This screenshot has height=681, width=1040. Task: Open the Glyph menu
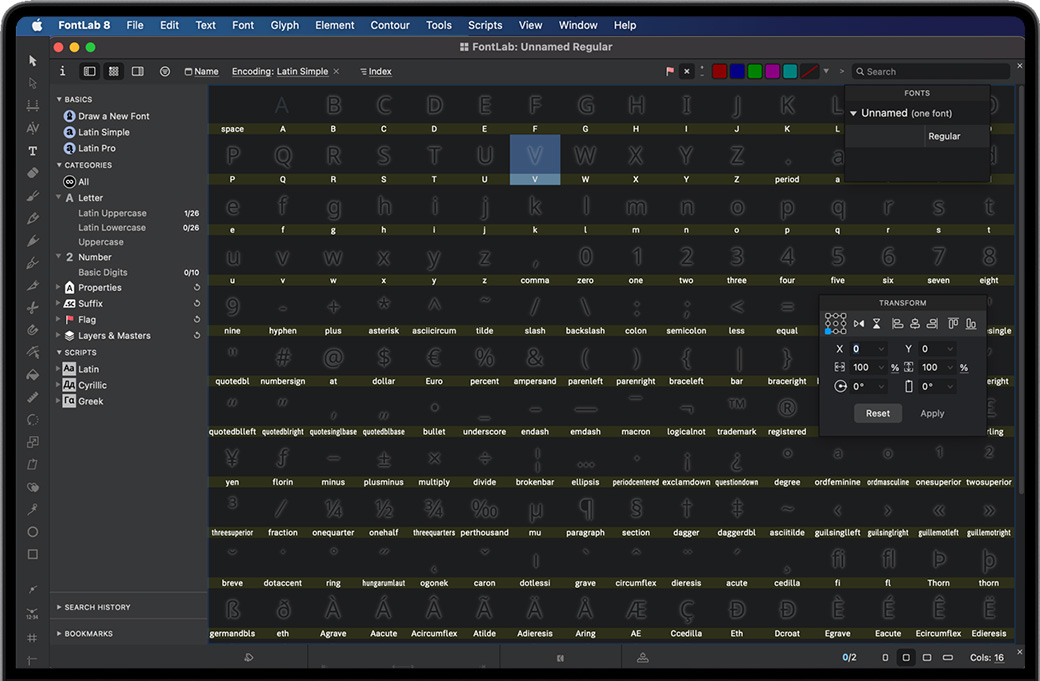pos(284,25)
